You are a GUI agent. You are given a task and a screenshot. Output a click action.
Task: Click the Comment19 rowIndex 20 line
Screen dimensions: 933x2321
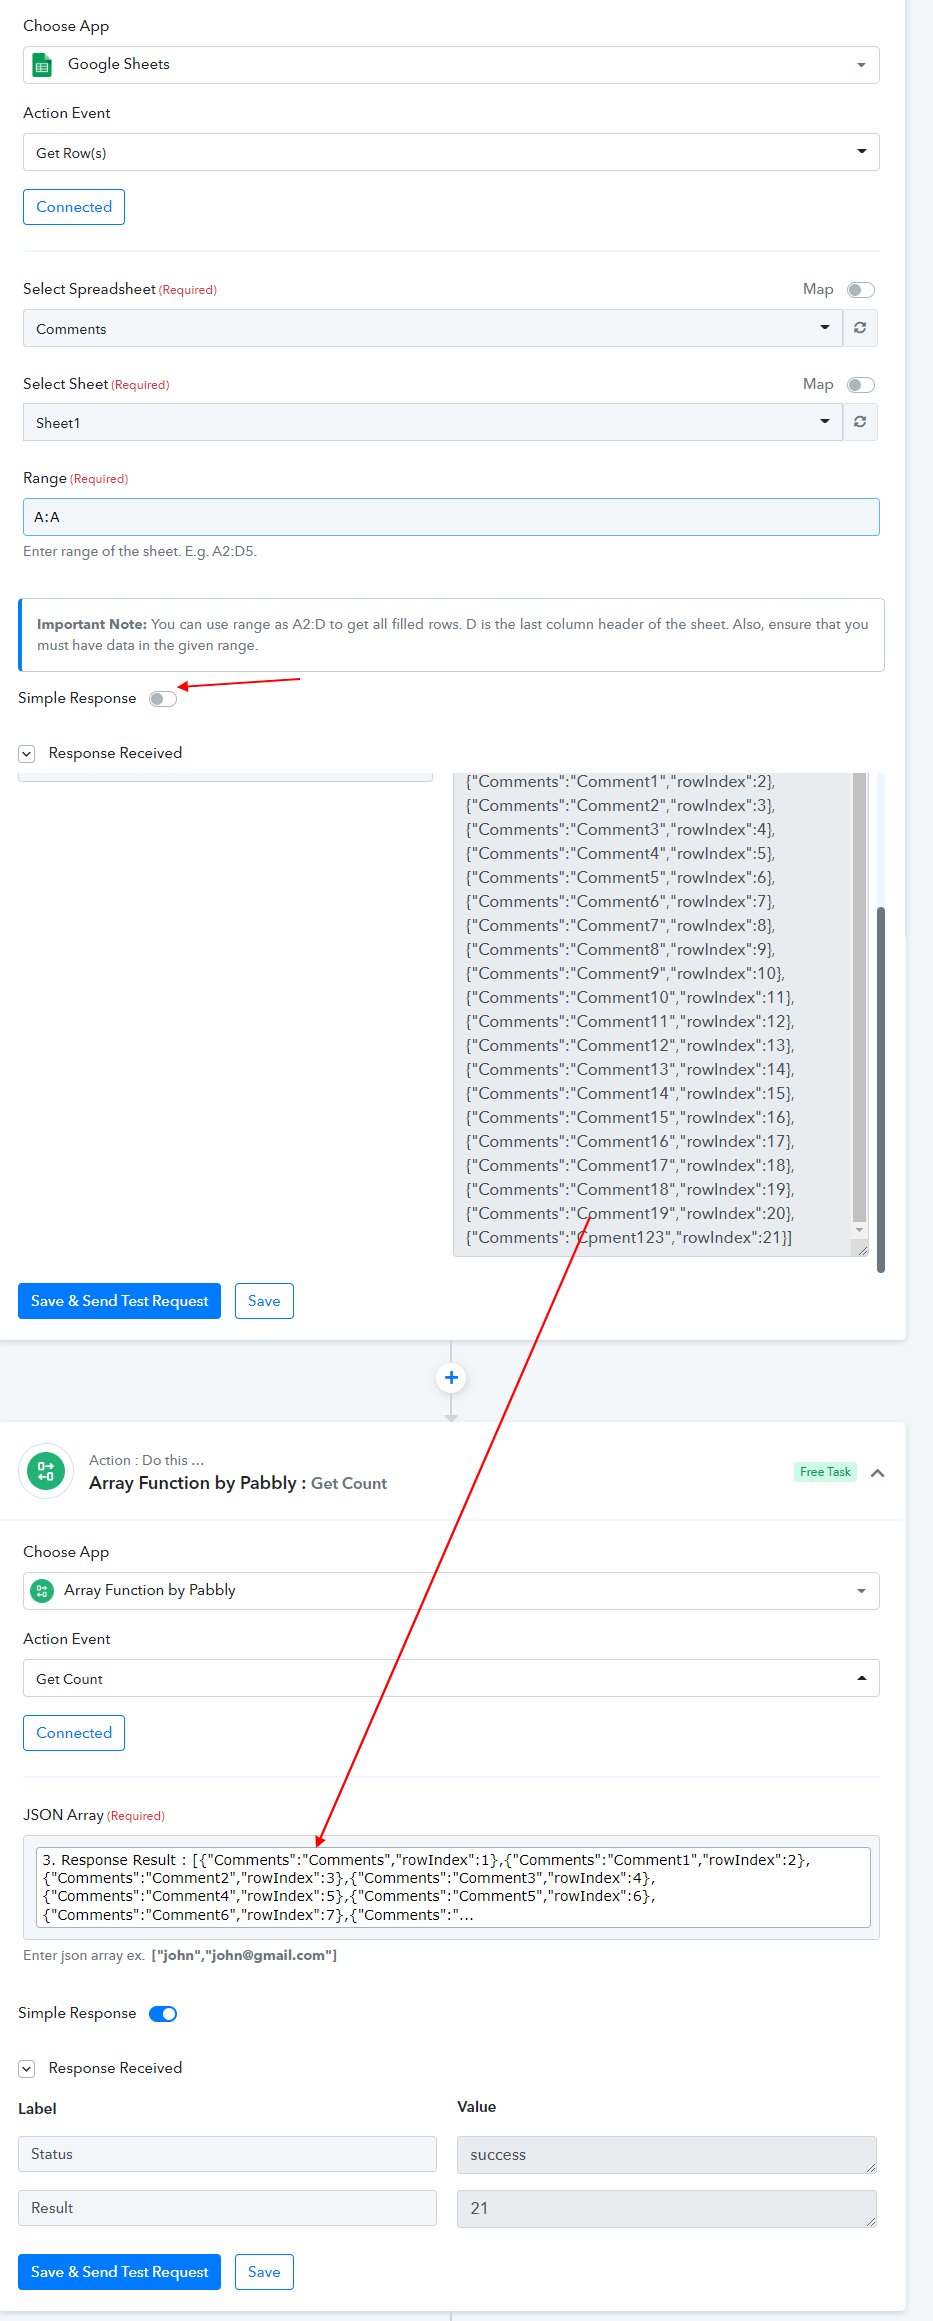point(630,1214)
